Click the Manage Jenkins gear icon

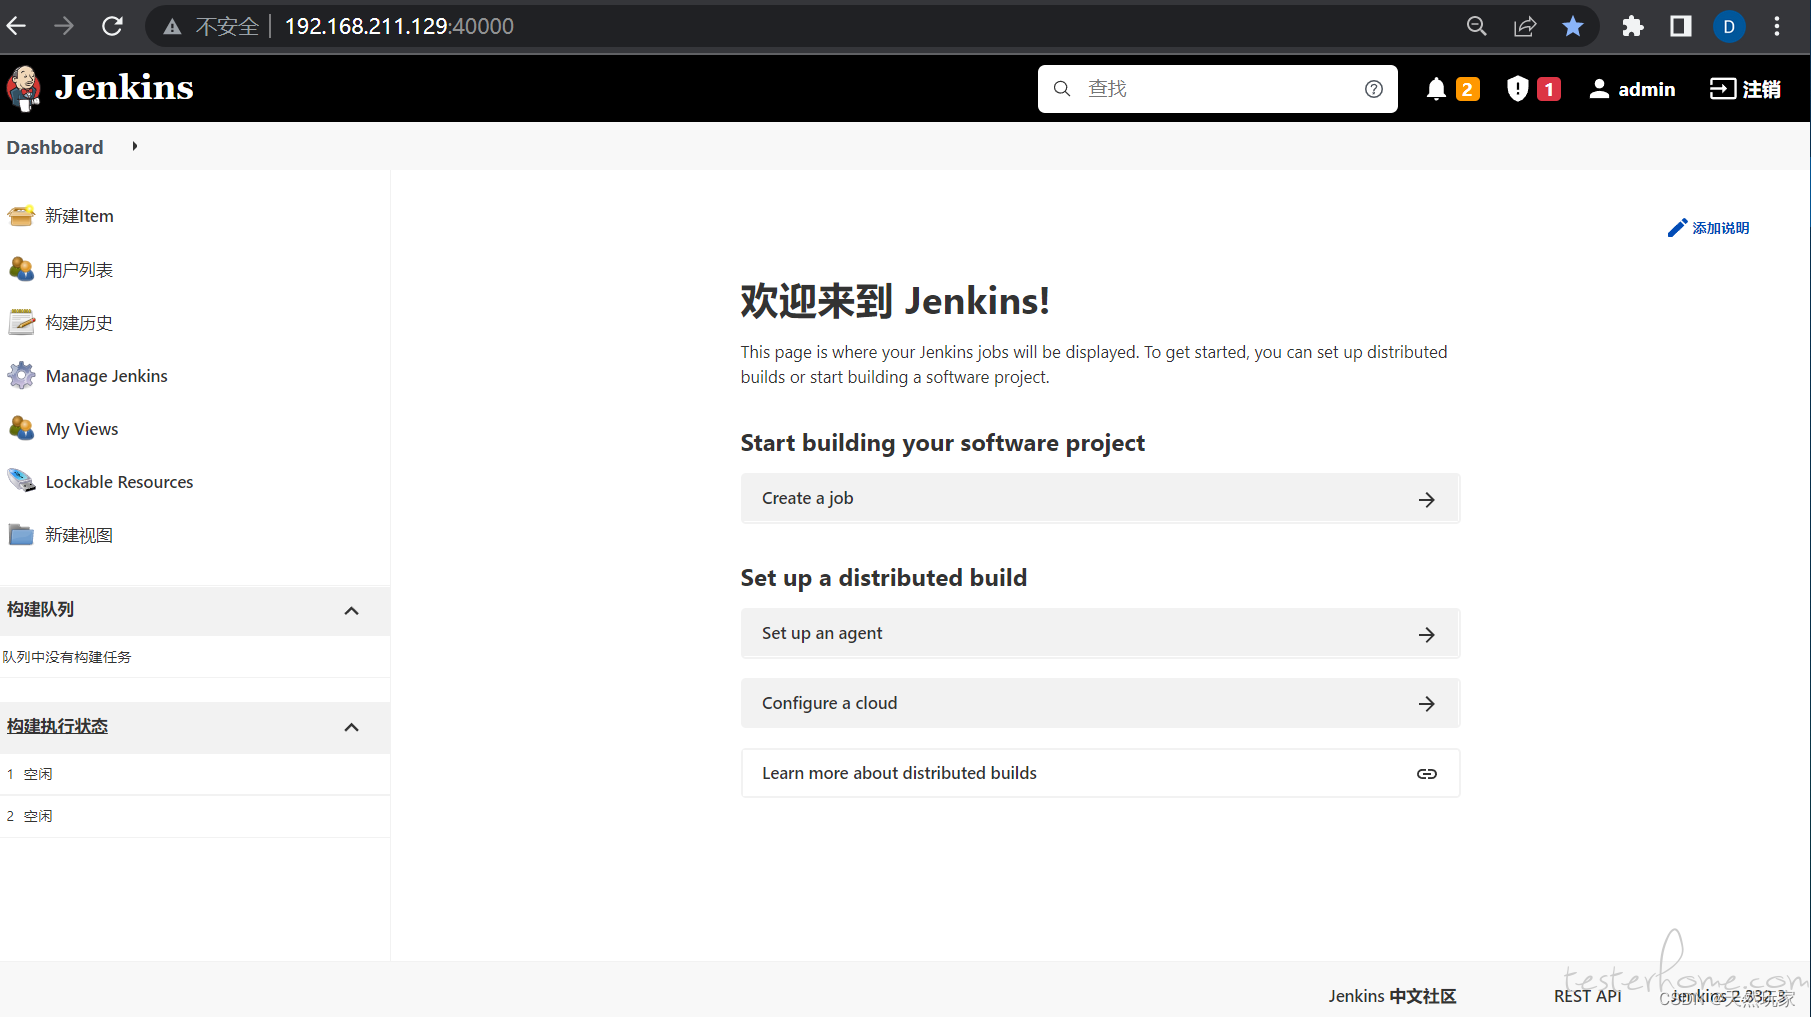(x=21, y=375)
